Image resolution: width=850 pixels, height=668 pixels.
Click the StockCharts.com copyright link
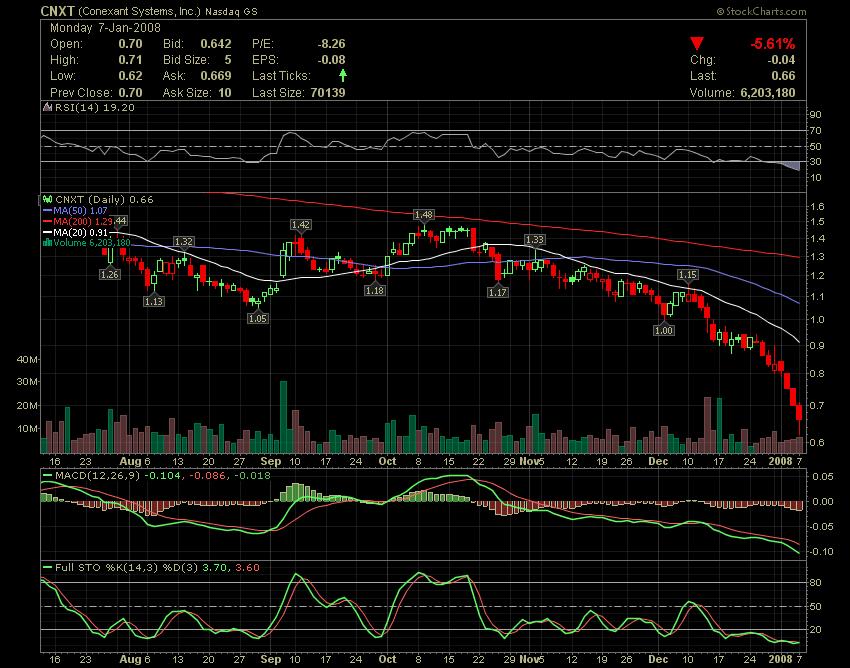pyautogui.click(x=761, y=11)
